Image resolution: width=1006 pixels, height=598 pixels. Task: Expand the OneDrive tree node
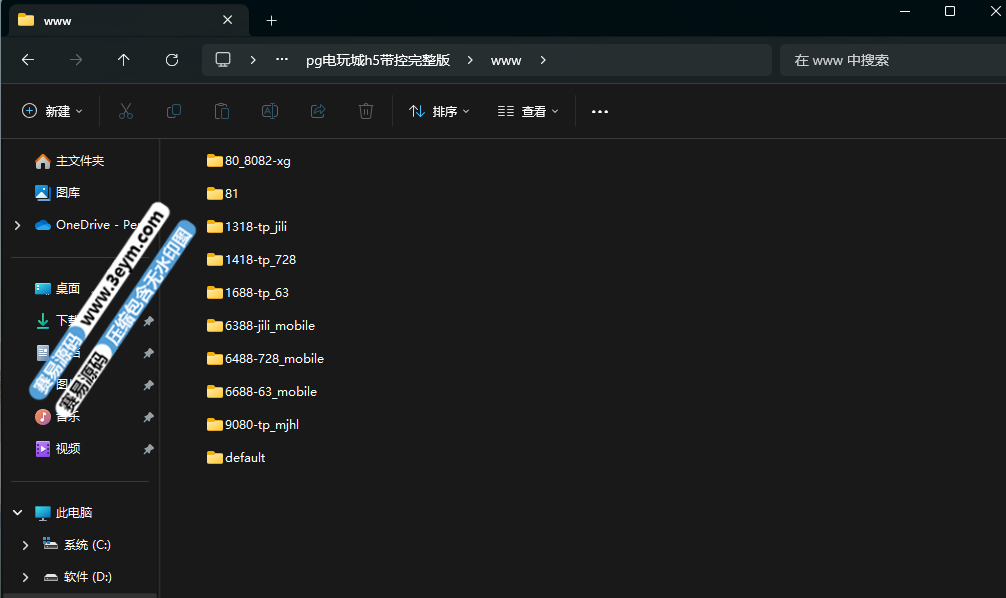coord(17,225)
